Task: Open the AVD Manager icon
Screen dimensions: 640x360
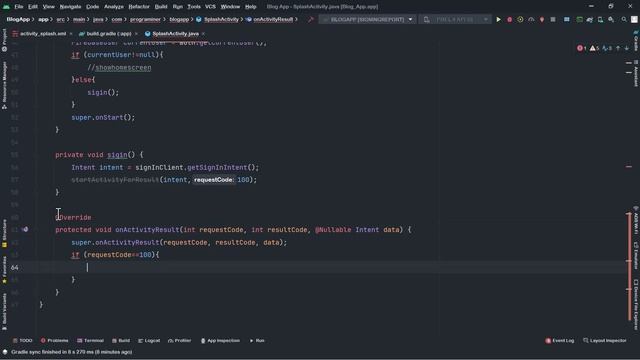Action: [600, 19]
